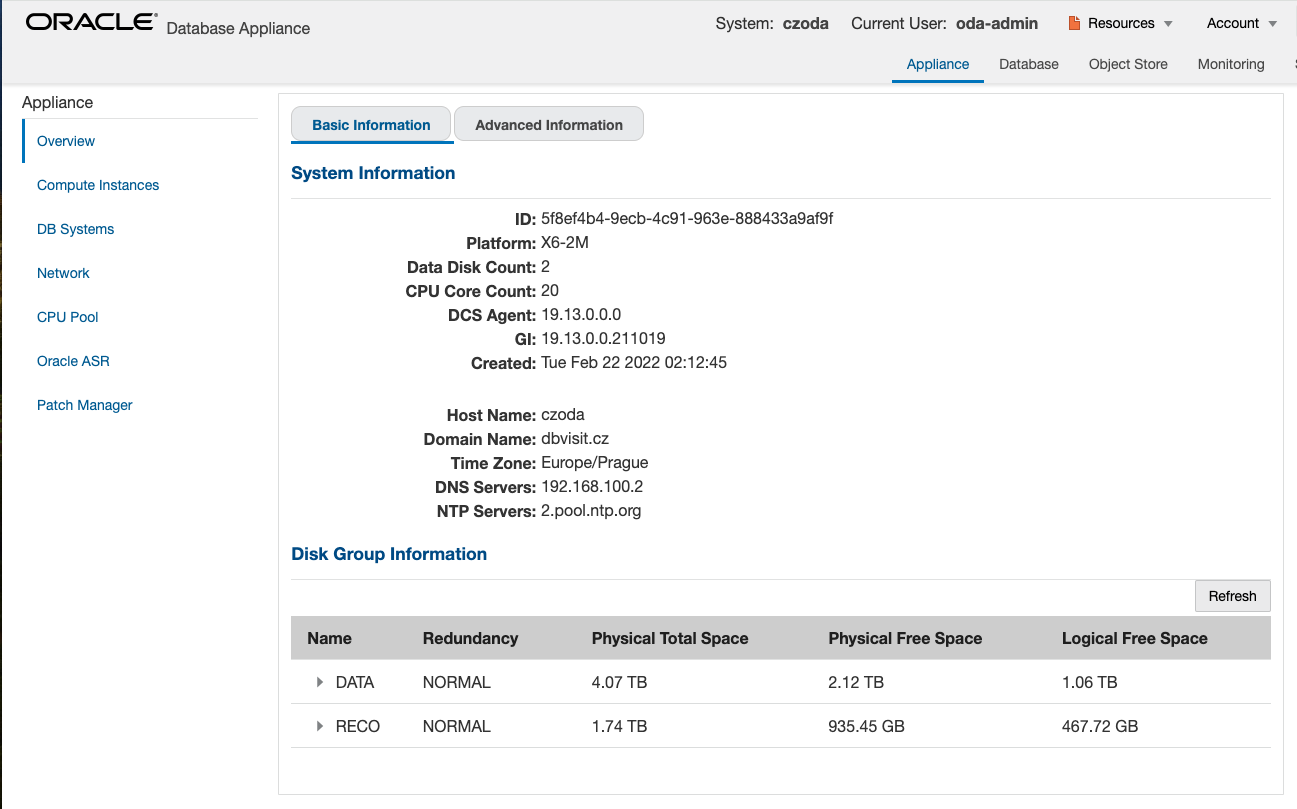The image size is (1297, 809).
Task: Select the Advanced Information tab
Action: pos(549,125)
